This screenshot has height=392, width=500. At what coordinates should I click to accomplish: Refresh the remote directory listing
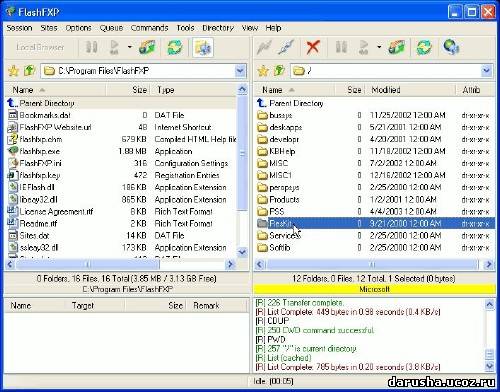pyautogui.click(x=424, y=47)
